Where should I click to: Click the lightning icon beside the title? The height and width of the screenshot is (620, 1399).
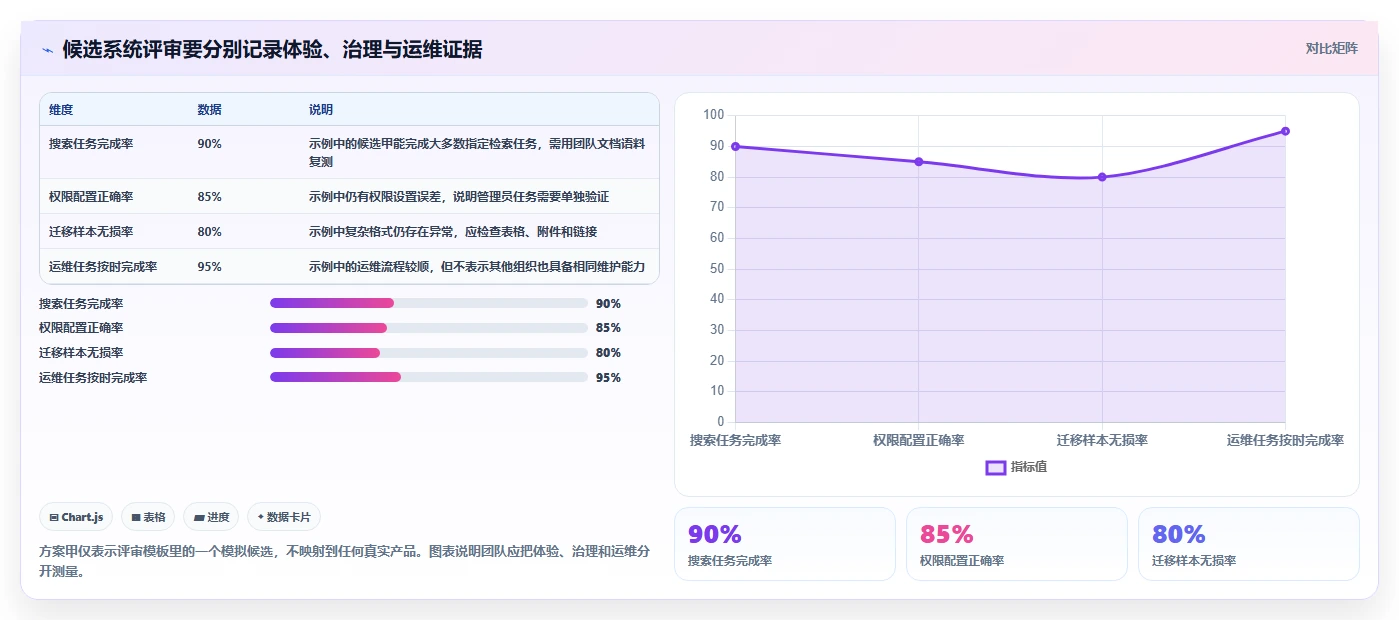coord(47,50)
